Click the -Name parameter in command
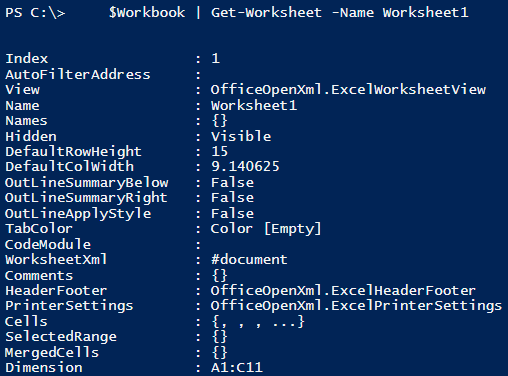The width and height of the screenshot is (508, 376). (353, 13)
